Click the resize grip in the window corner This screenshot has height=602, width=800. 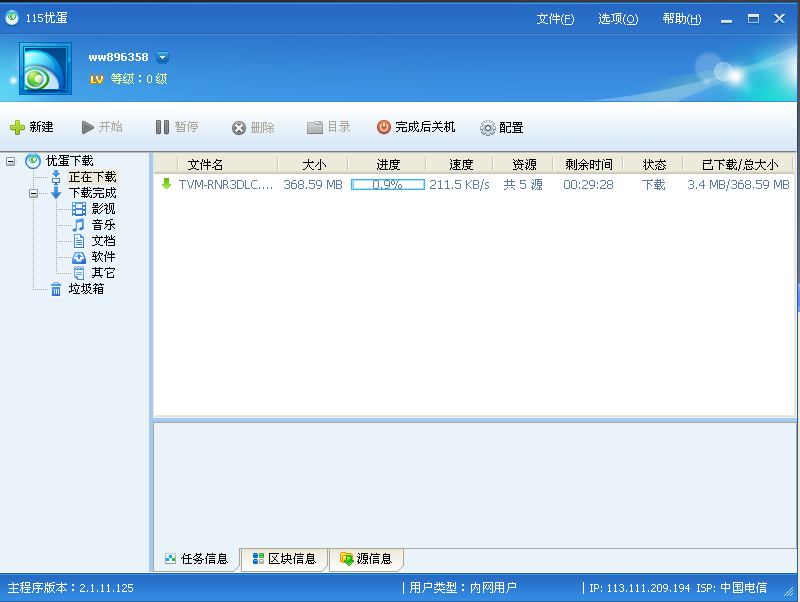pos(789,592)
